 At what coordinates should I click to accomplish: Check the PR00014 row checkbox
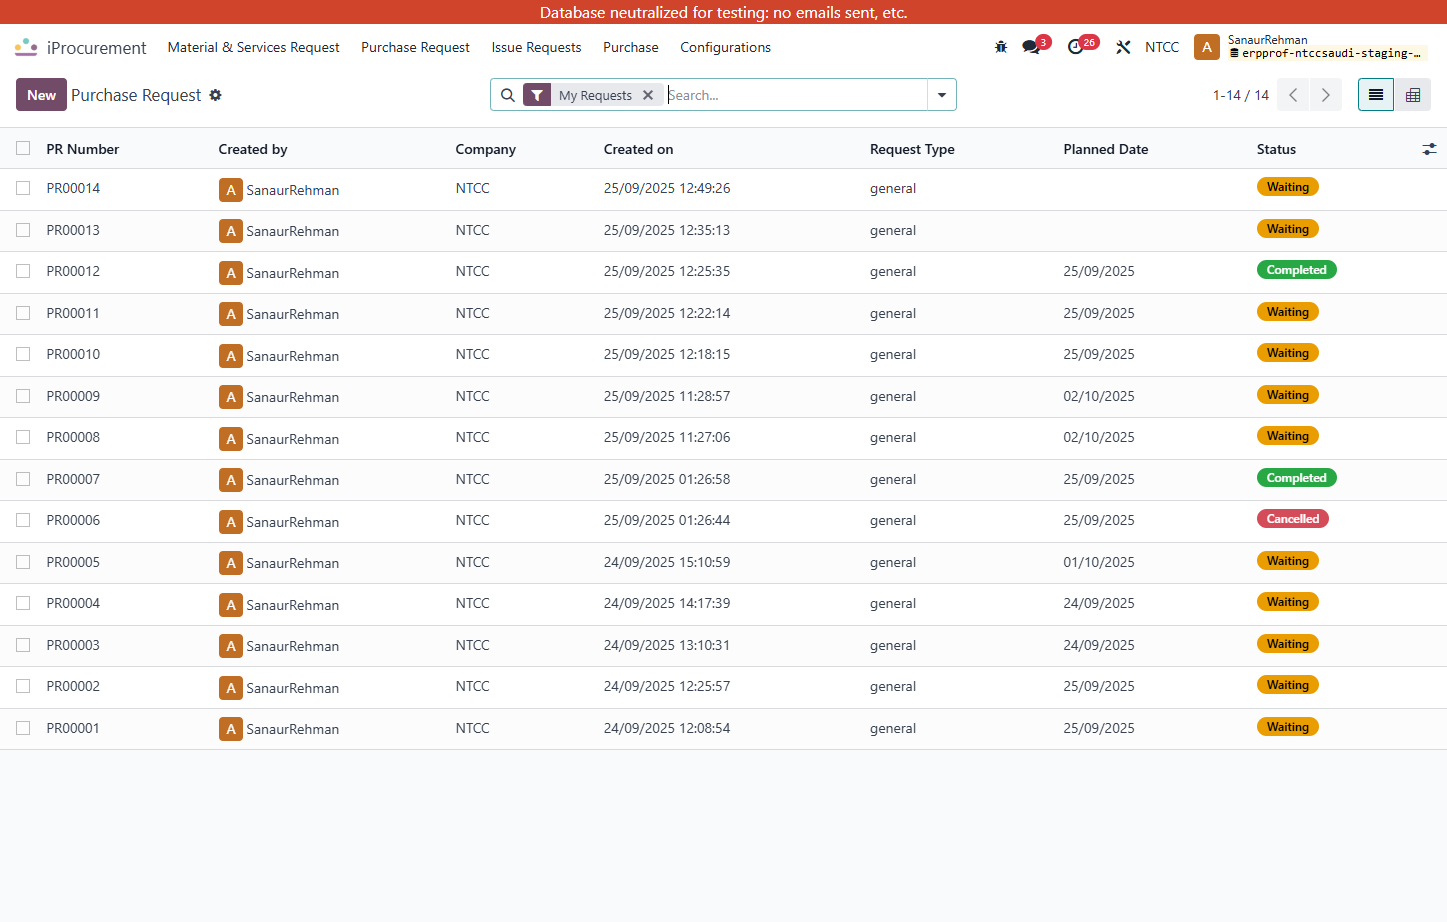click(23, 188)
